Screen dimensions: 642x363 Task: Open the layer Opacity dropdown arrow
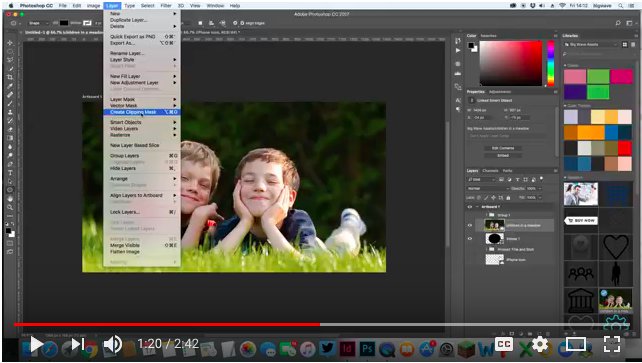[540, 189]
